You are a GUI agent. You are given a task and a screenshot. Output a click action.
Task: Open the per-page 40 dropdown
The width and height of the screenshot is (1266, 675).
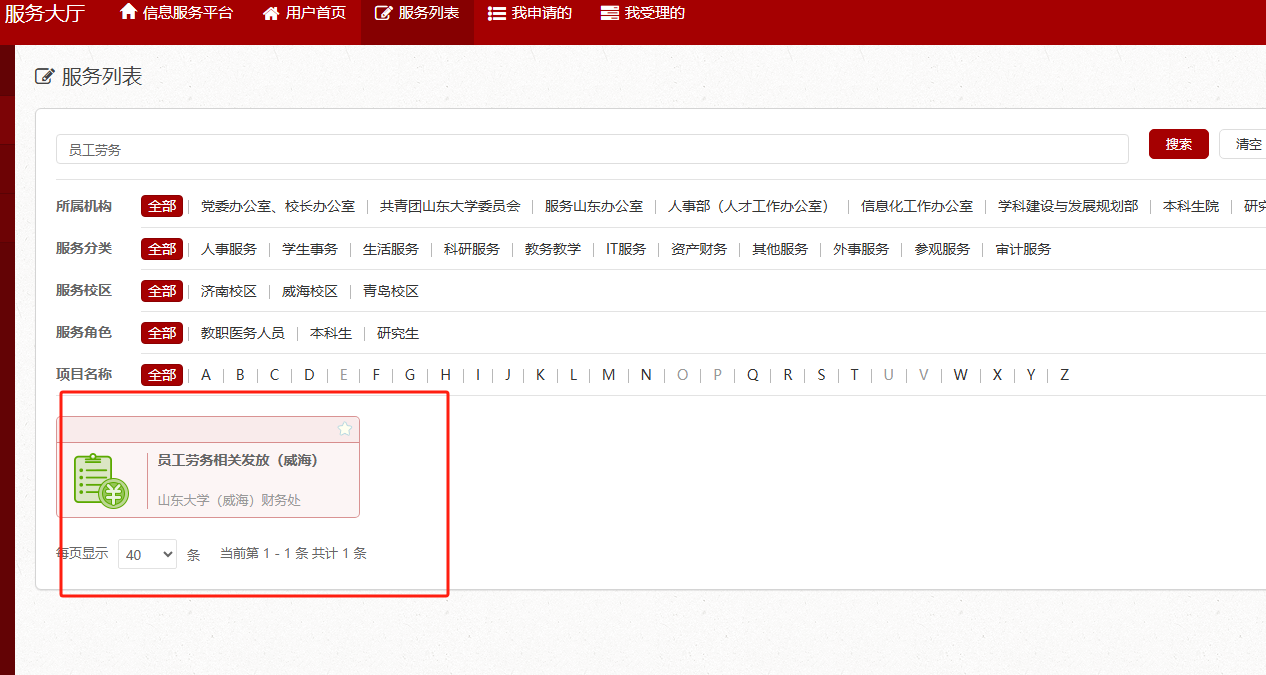(147, 554)
